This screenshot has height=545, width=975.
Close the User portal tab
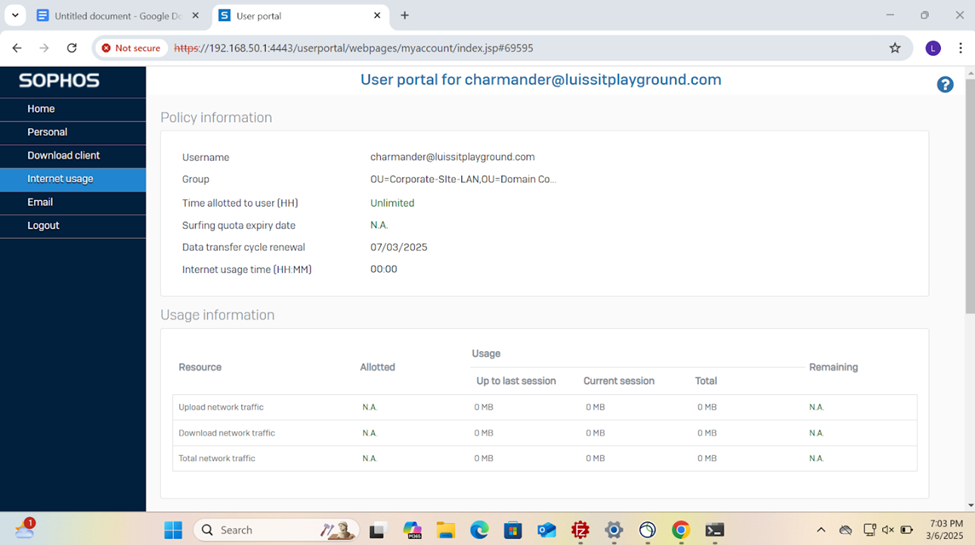[x=377, y=16]
